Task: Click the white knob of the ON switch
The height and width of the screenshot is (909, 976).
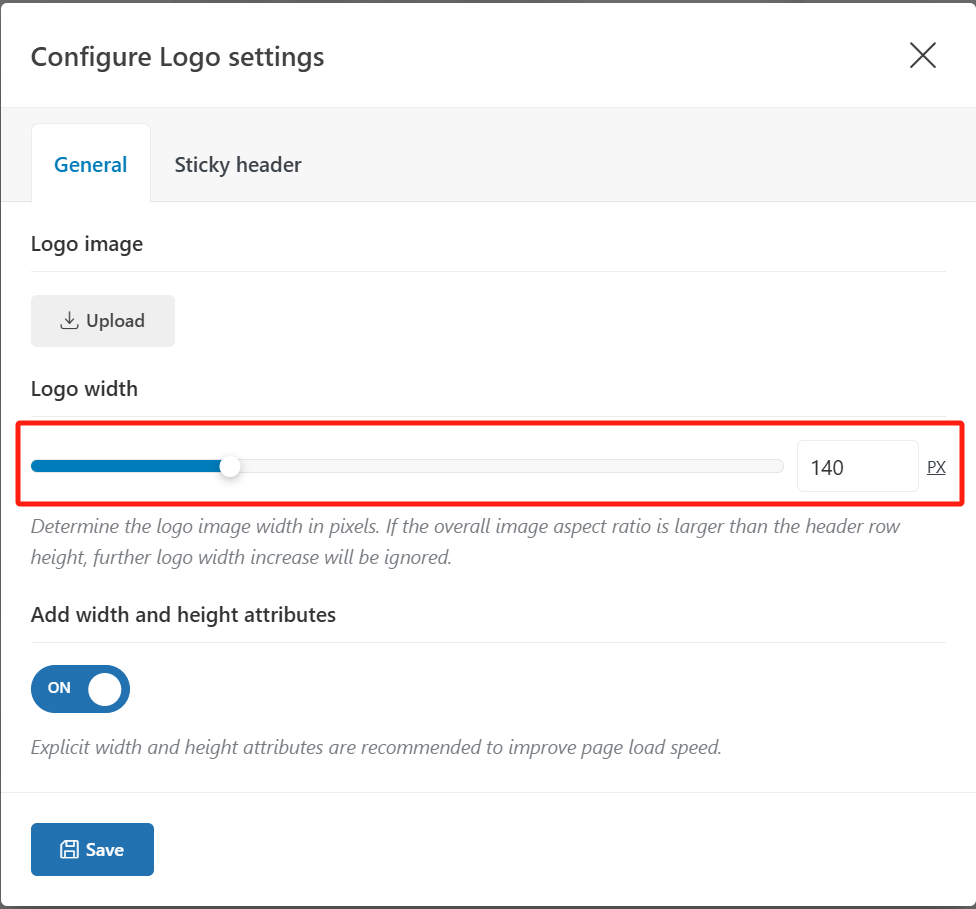Action: pos(104,688)
